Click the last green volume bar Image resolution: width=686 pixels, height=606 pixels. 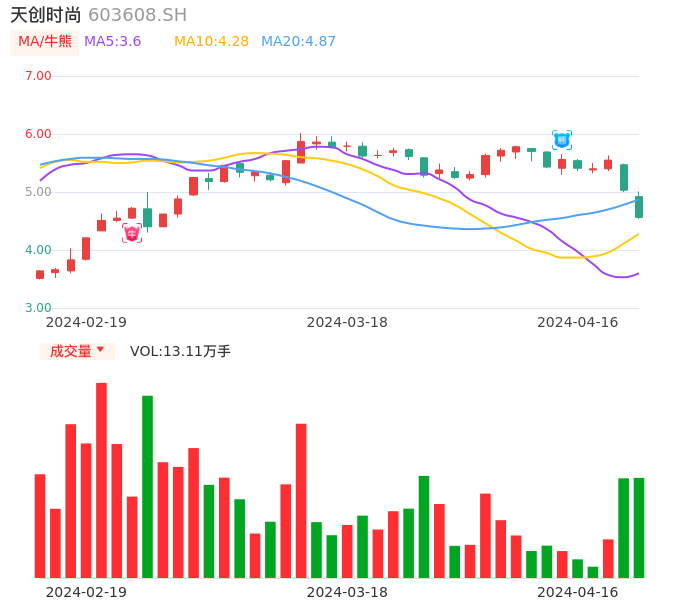pyautogui.click(x=639, y=528)
